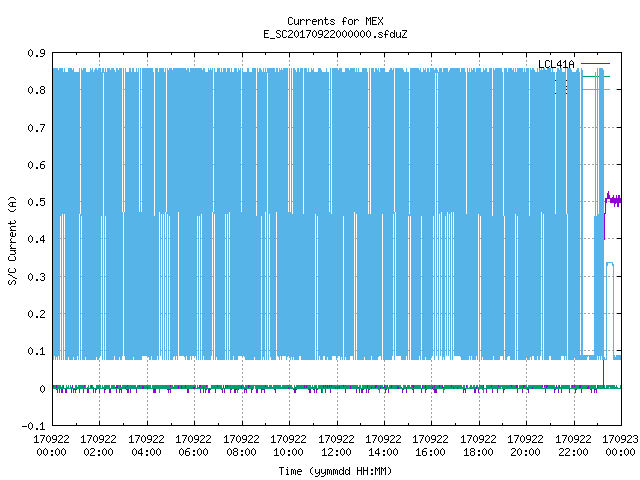Click the x-axis tick label '170922 10:00'
This screenshot has height=480, width=640.
coord(288,445)
